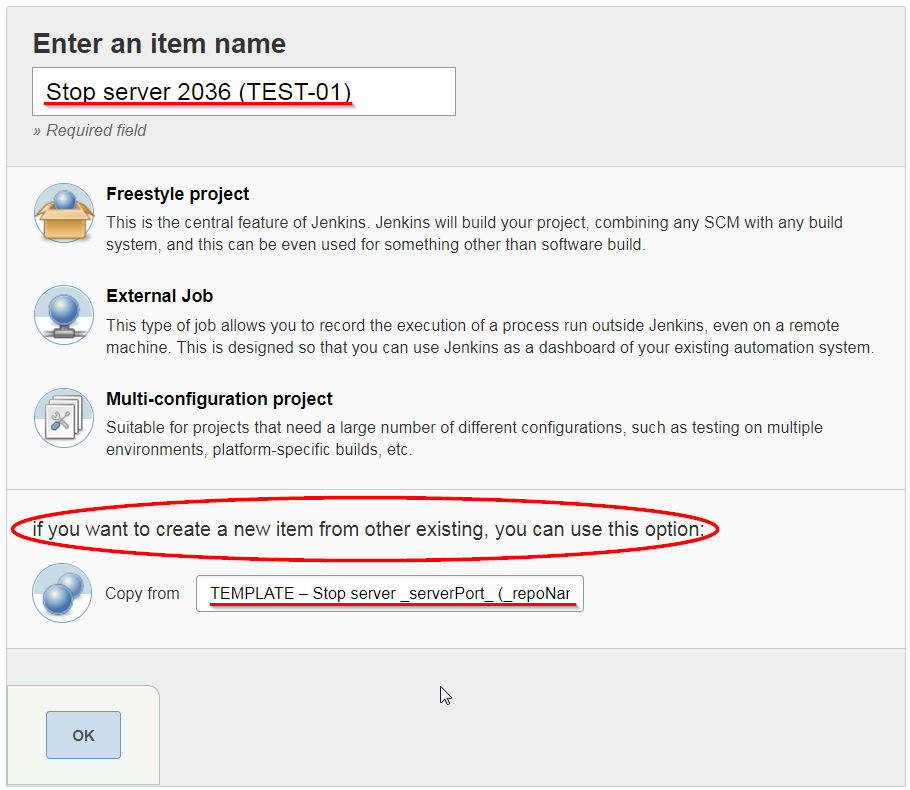Select the Freestyle project title
This screenshot has height=790, width=910.
coord(177,194)
